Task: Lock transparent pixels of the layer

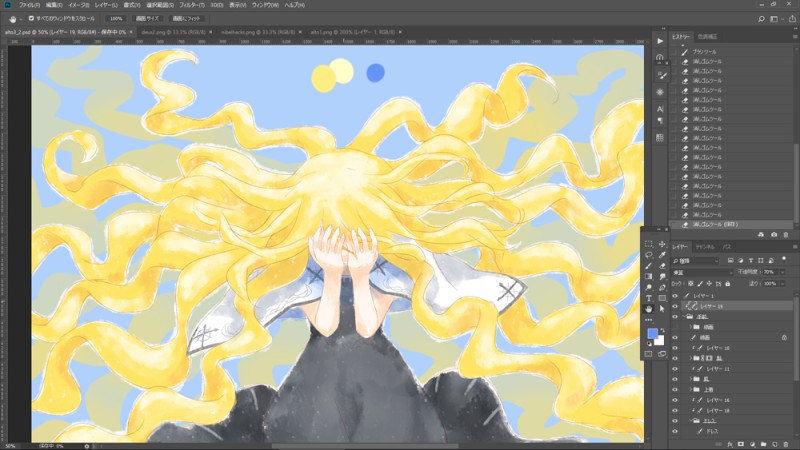Action: [690, 284]
